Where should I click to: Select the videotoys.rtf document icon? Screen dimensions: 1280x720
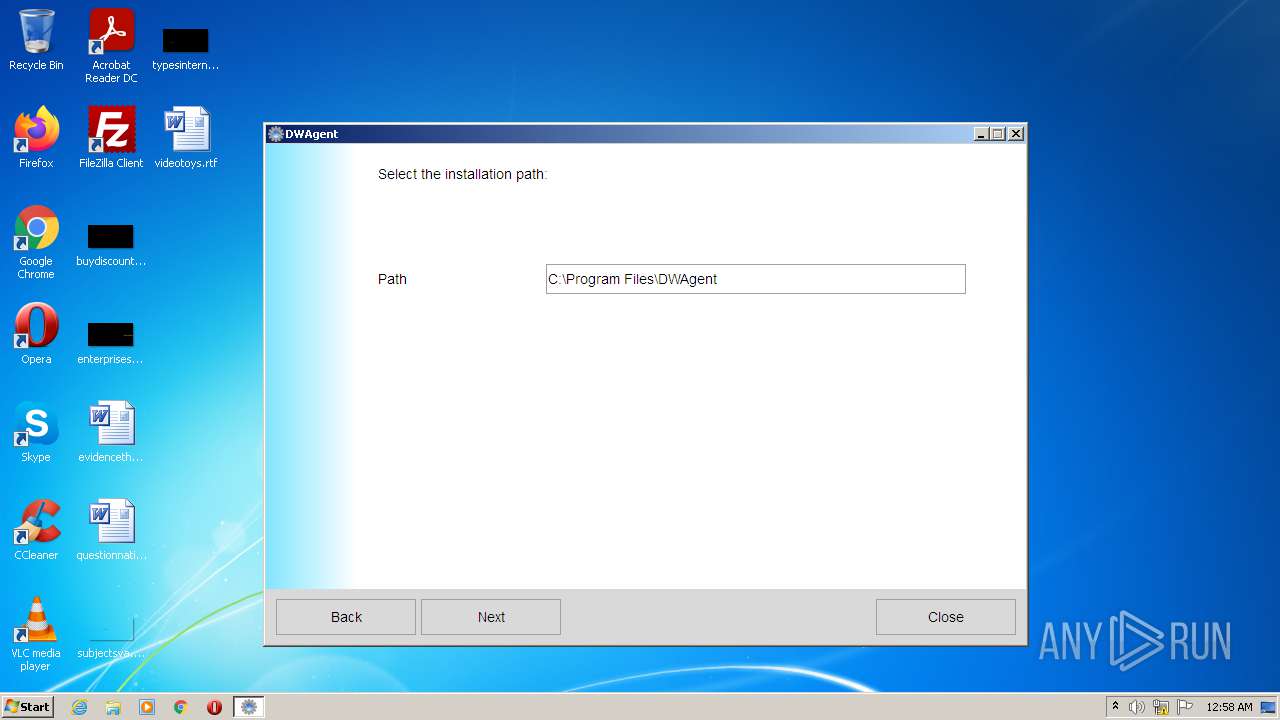pyautogui.click(x=186, y=138)
